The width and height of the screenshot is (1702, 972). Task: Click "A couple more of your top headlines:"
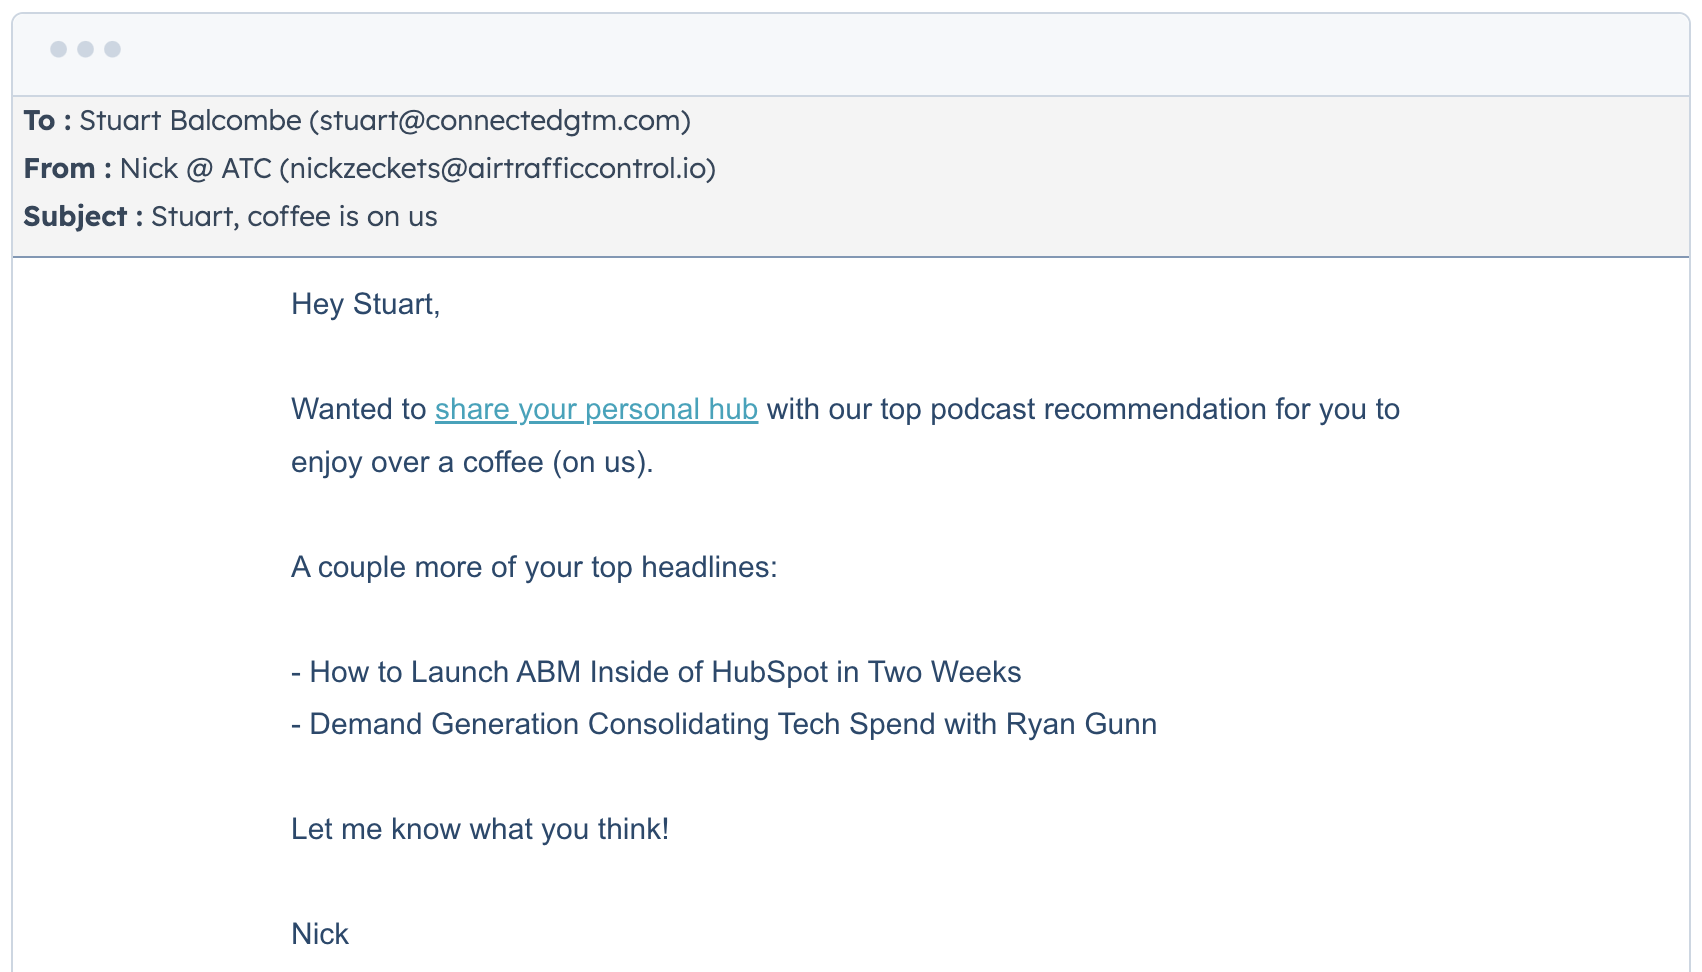(534, 567)
